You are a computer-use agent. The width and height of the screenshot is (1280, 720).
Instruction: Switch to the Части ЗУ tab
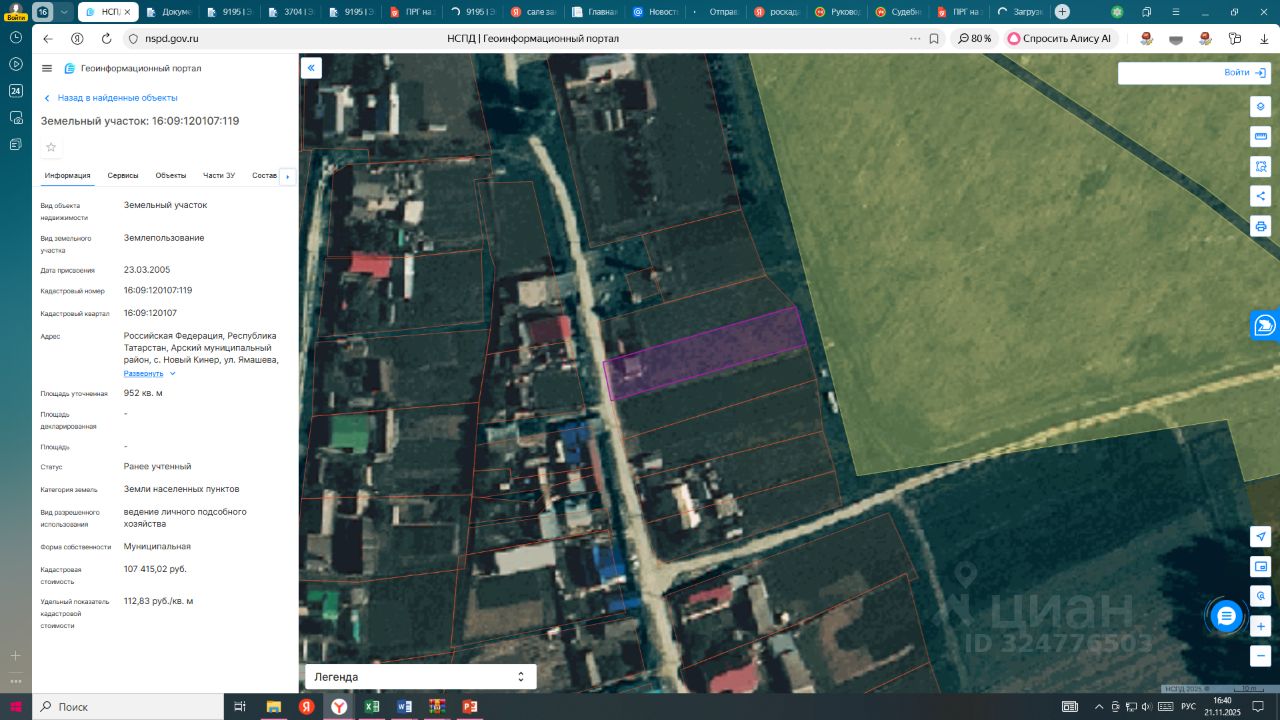click(x=219, y=175)
